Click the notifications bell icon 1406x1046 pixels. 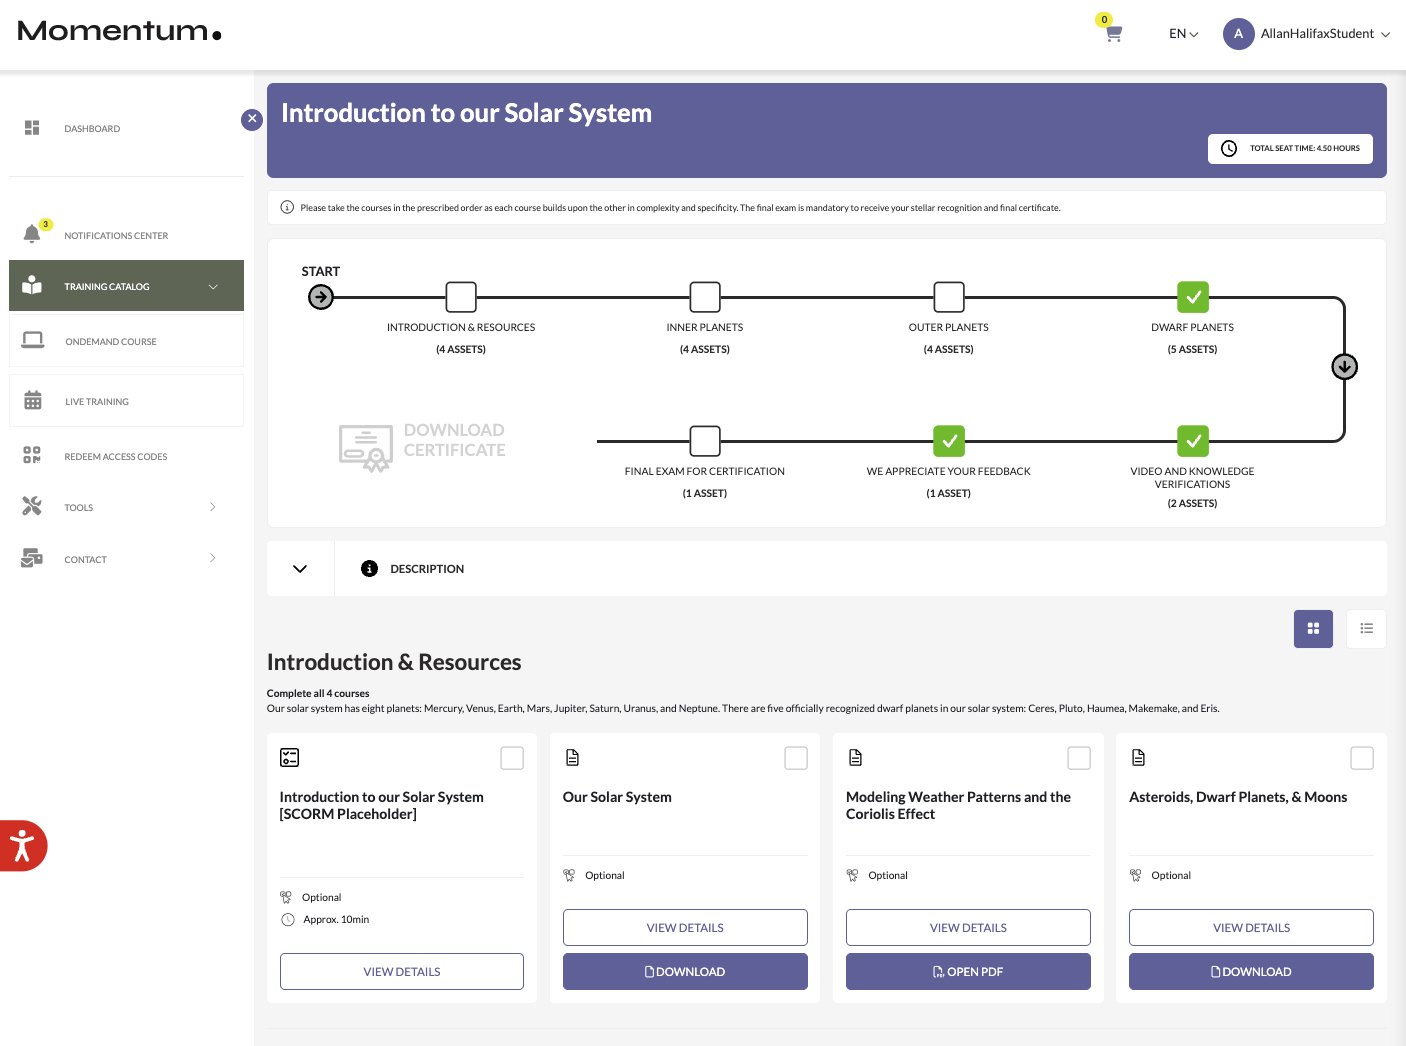(32, 234)
